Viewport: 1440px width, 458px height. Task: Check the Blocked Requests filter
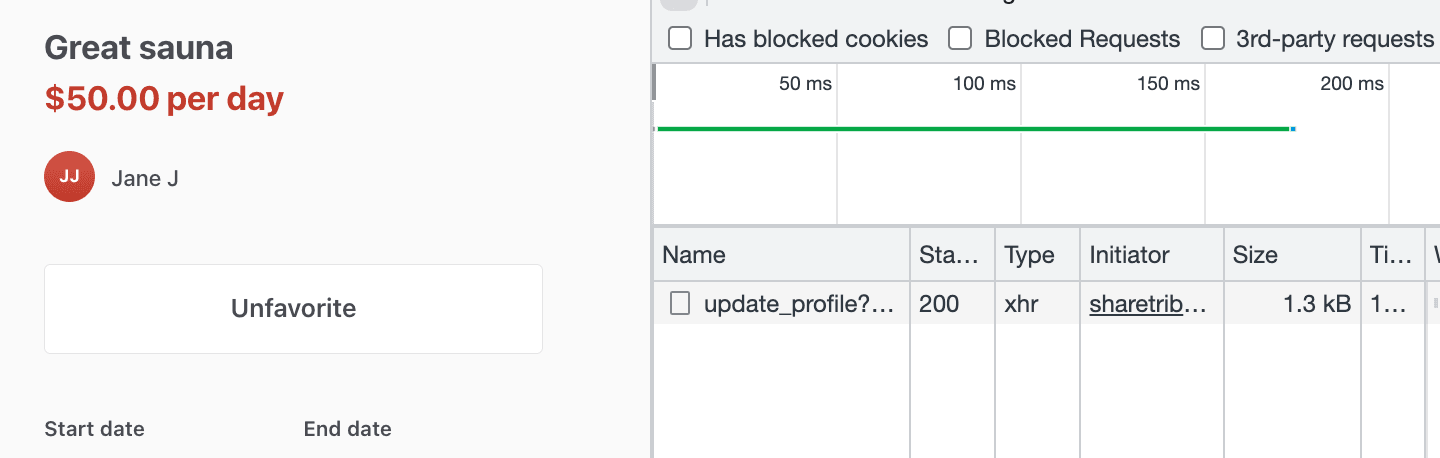coord(960,39)
